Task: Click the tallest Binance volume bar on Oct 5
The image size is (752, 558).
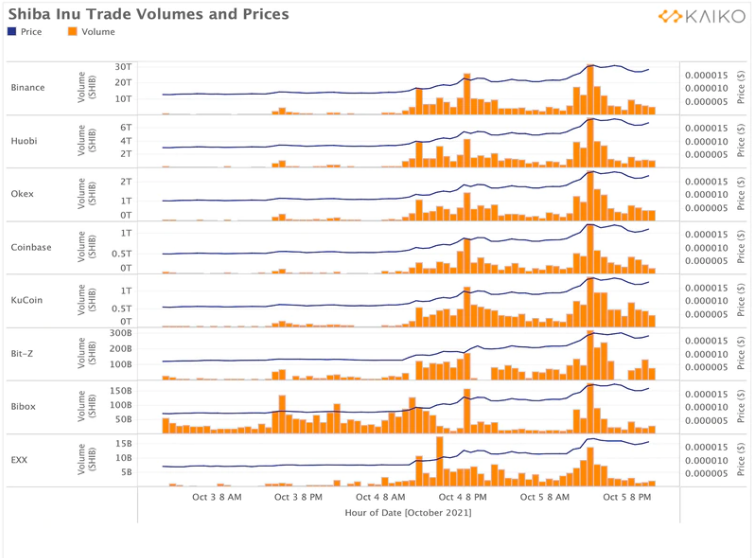Action: click(590, 89)
